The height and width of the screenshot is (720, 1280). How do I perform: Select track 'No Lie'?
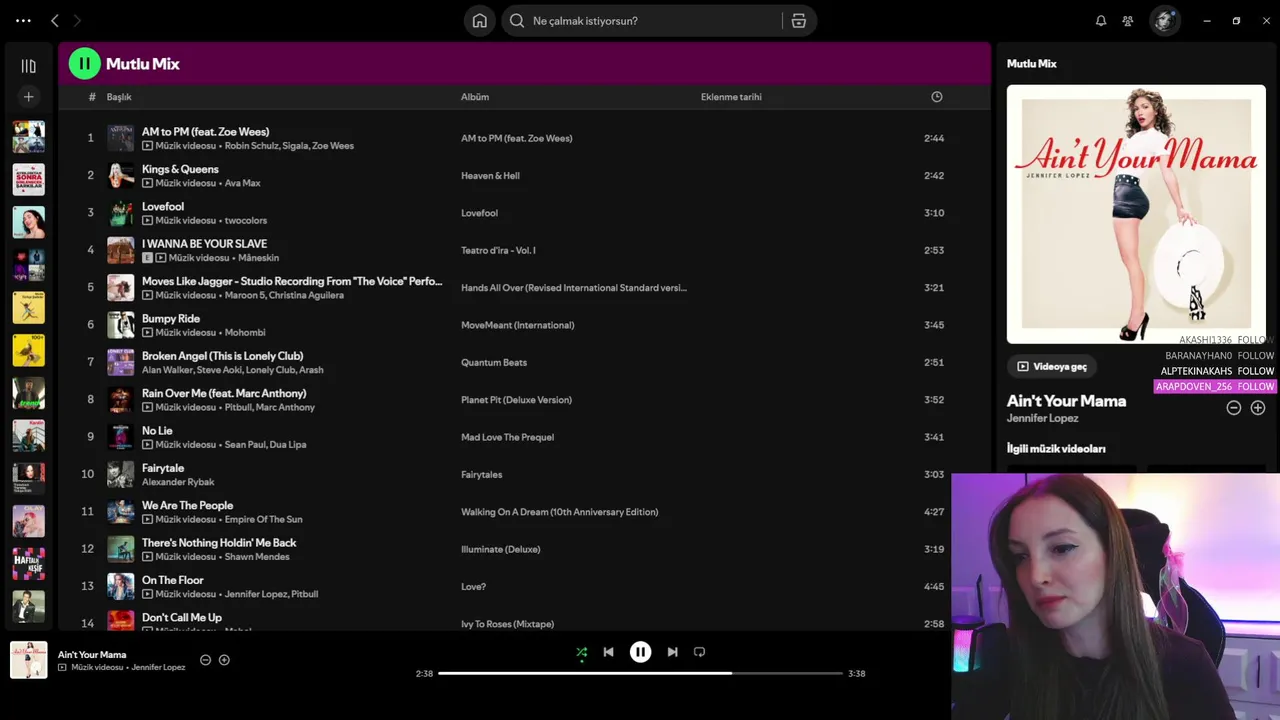157,430
